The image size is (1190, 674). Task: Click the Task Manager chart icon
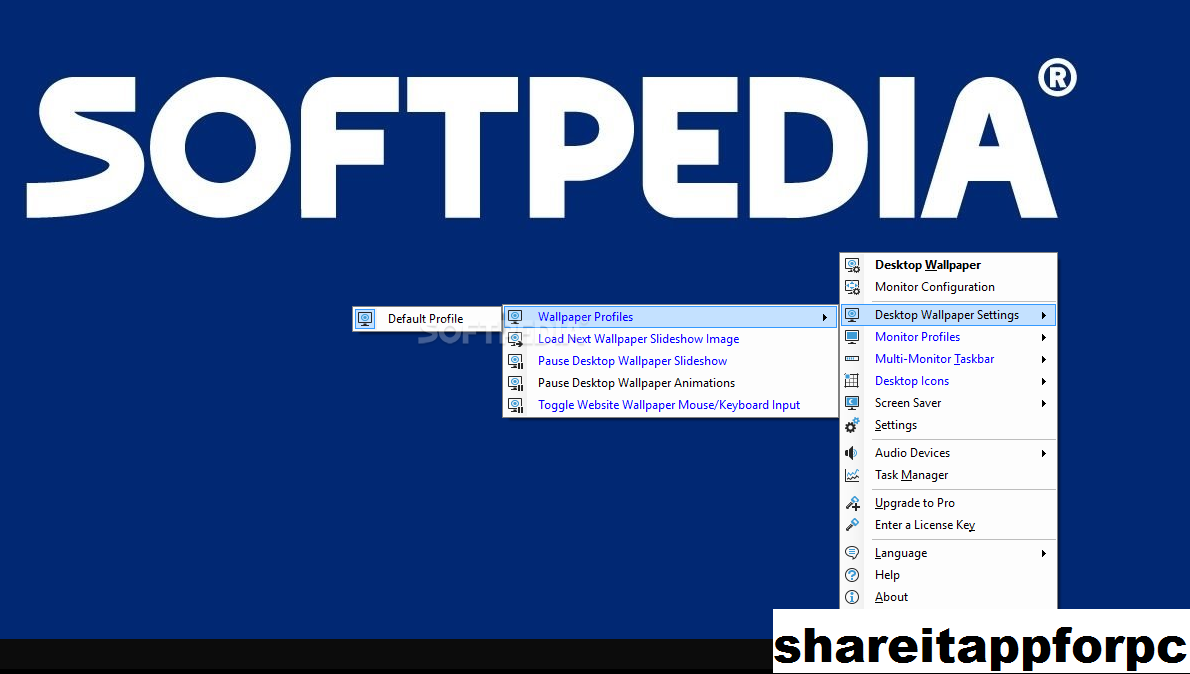(852, 475)
